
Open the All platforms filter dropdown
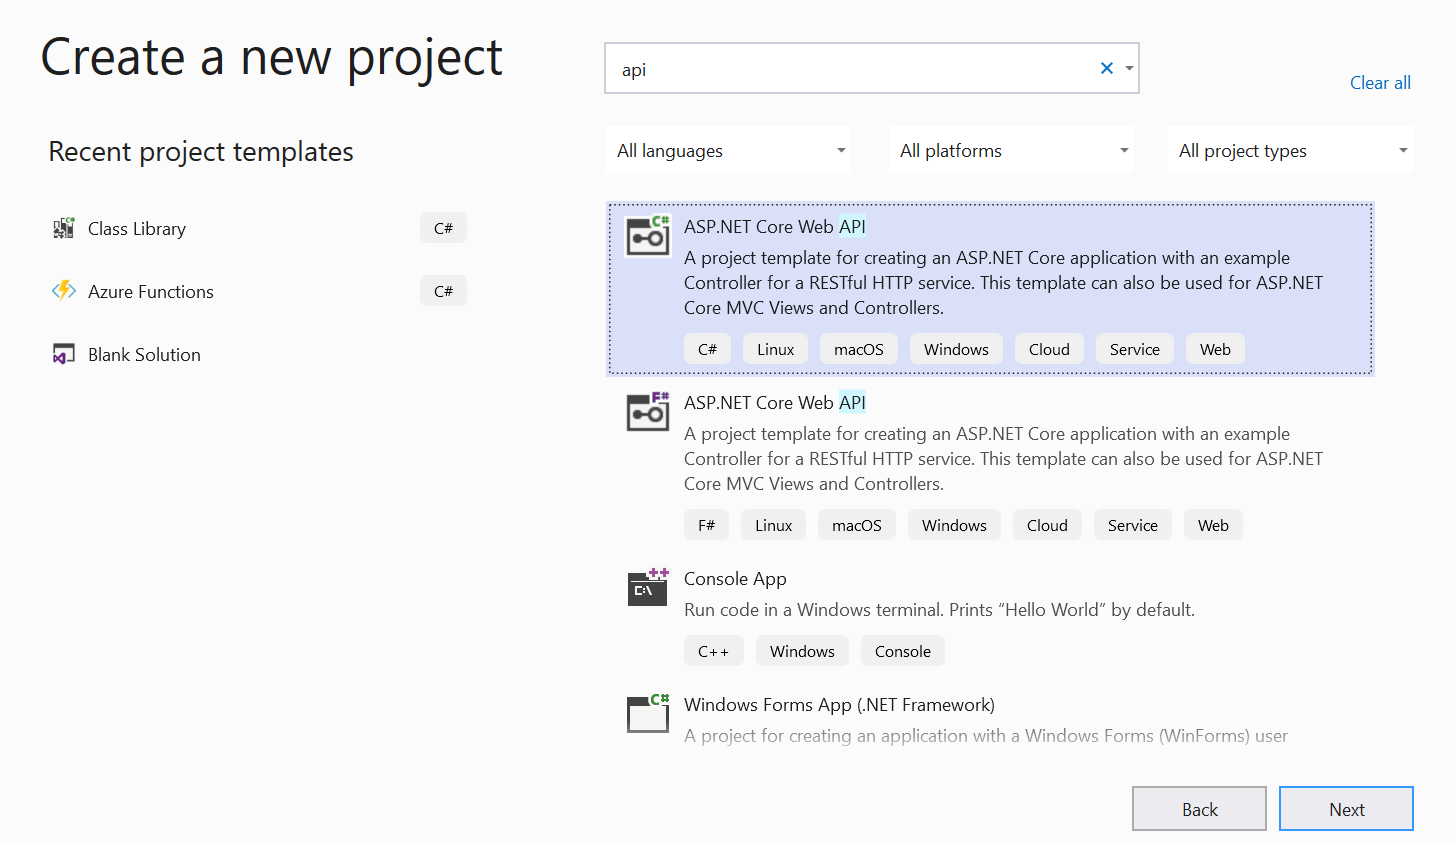pos(1011,150)
